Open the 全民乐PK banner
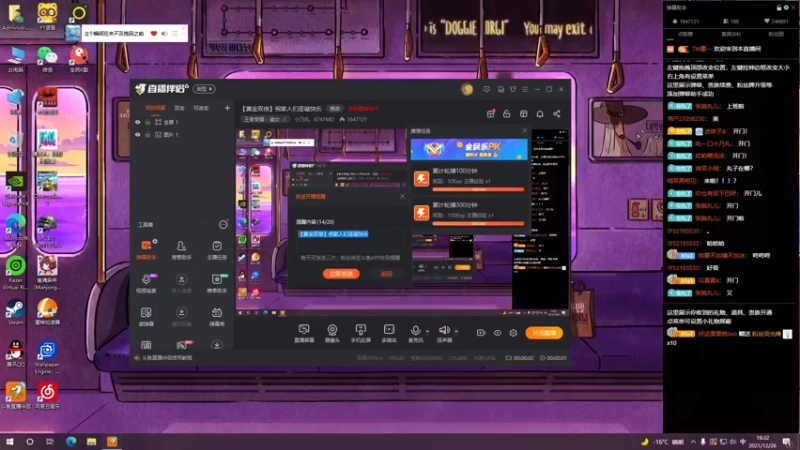 (x=469, y=149)
